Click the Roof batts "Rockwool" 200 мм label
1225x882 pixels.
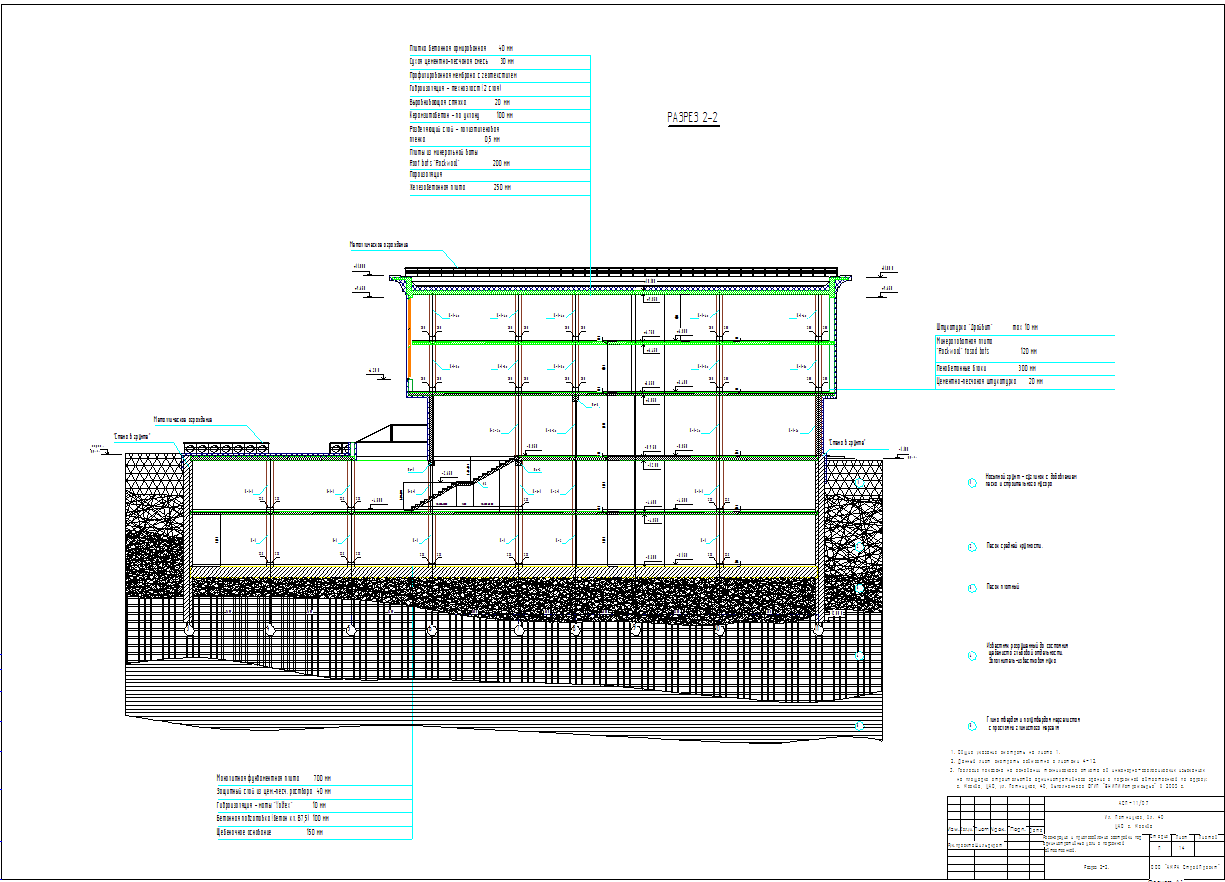pyautogui.click(x=460, y=161)
